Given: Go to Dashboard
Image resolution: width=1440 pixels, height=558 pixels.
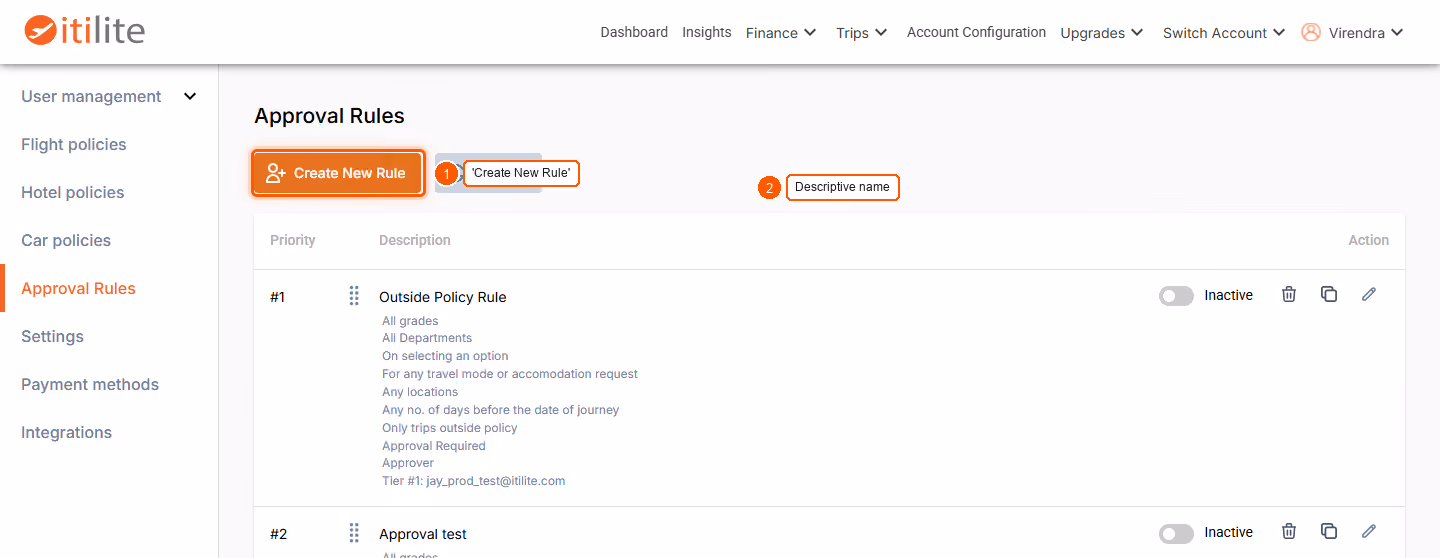Looking at the screenshot, I should (634, 32).
